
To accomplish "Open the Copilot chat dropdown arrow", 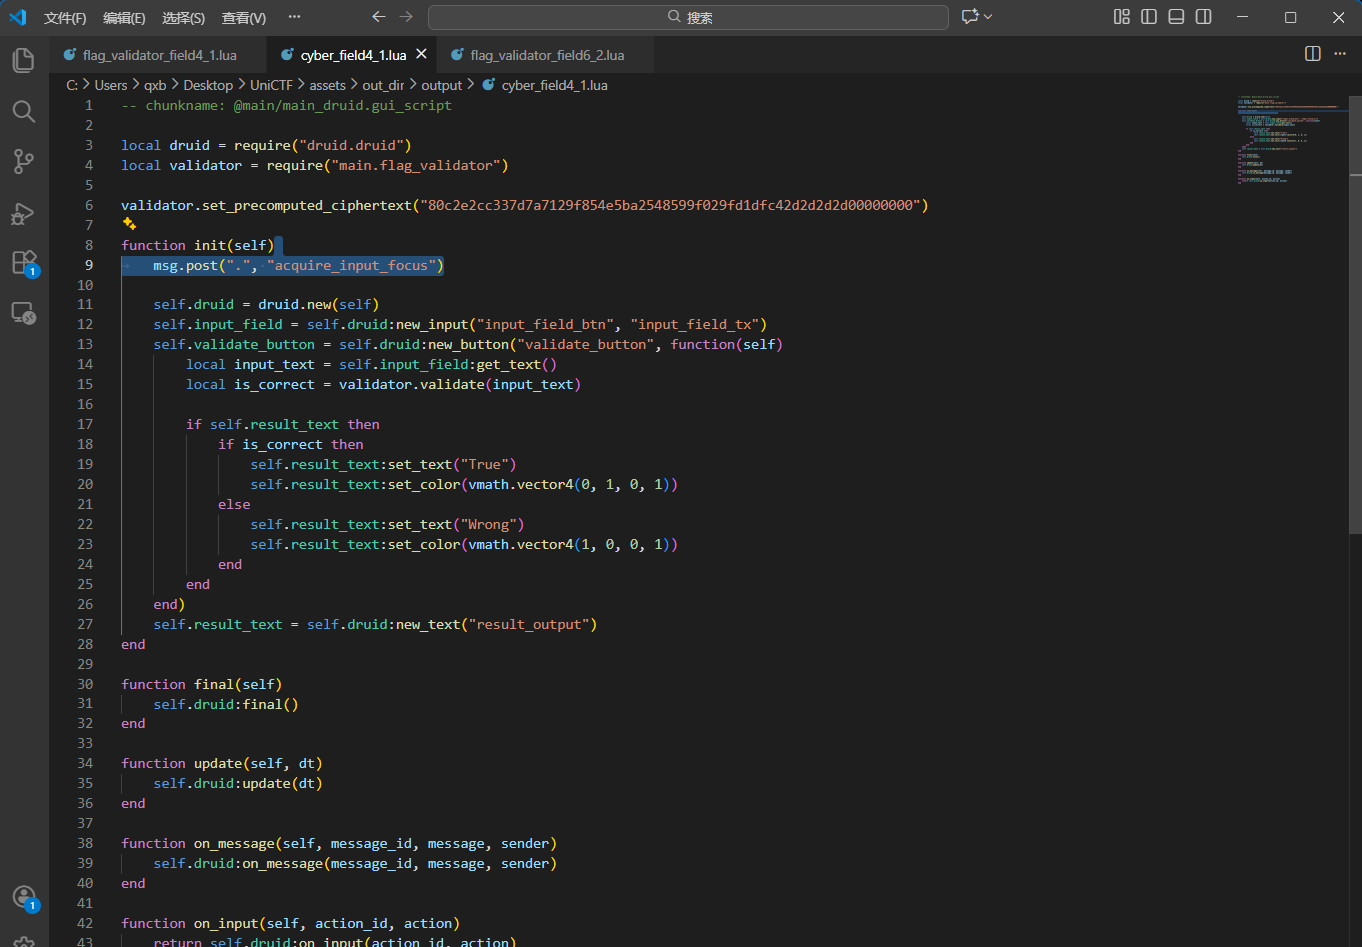I will 988,17.
